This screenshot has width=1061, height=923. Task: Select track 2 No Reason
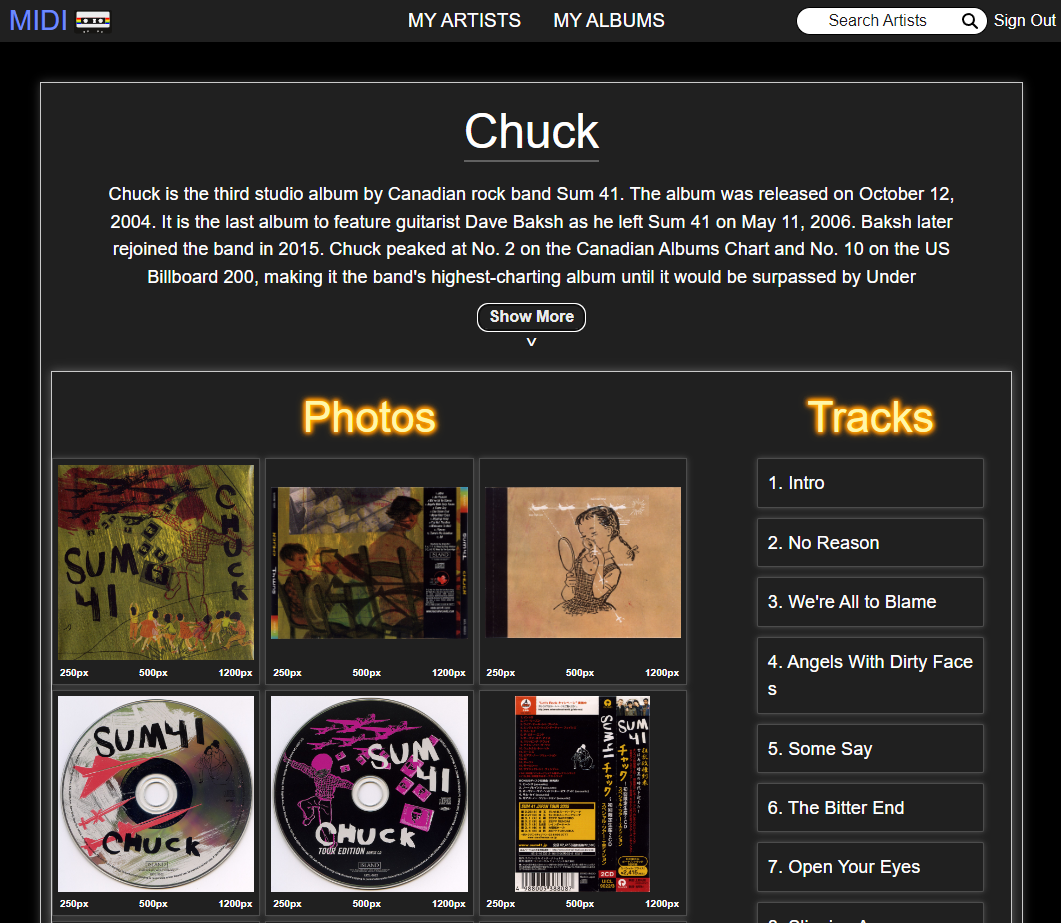tap(870, 543)
